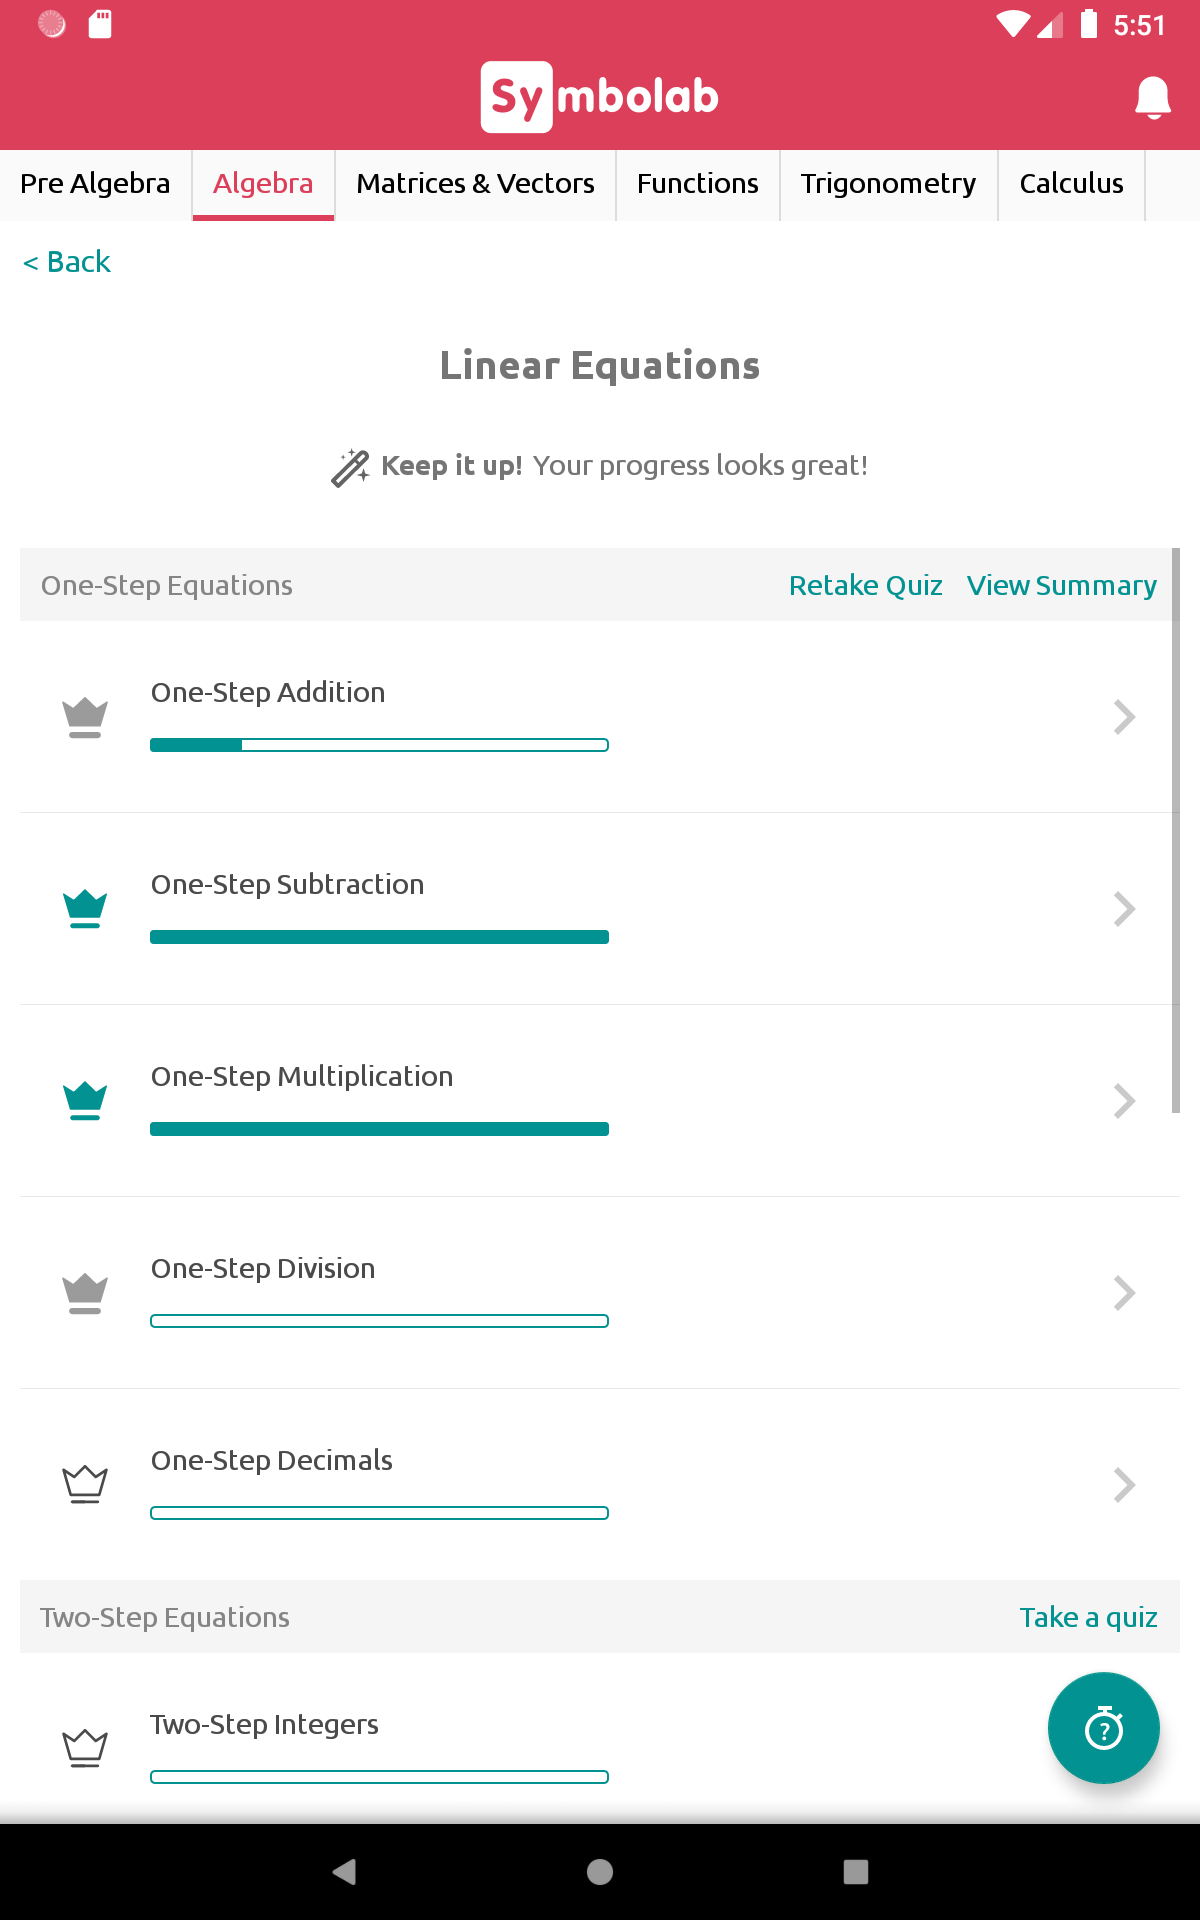Tap the outline crown beside One-Step Decimals

click(x=85, y=1485)
